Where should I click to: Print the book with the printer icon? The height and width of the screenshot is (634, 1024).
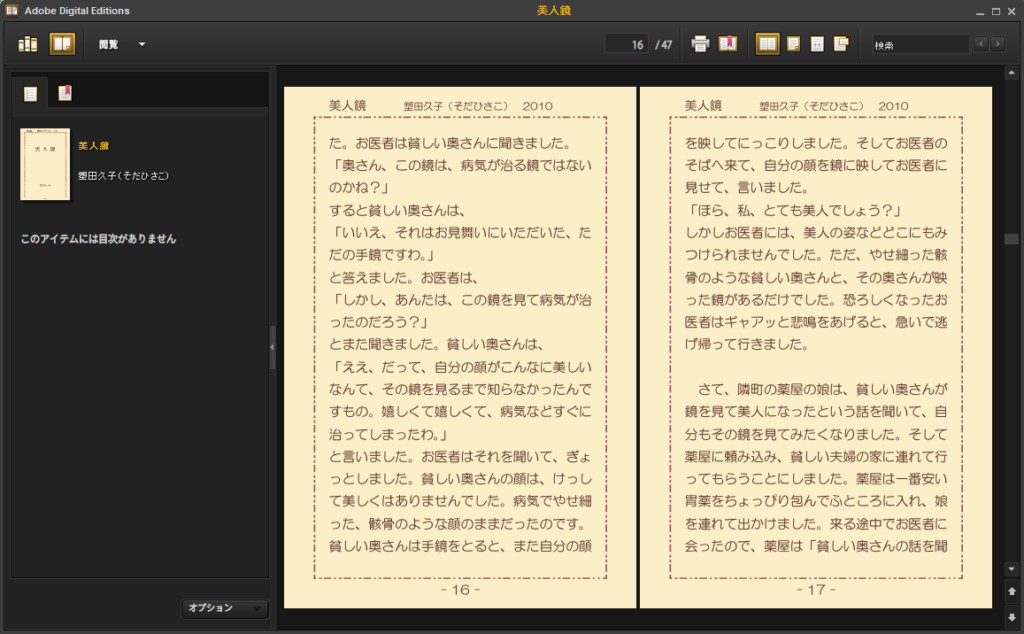(700, 44)
